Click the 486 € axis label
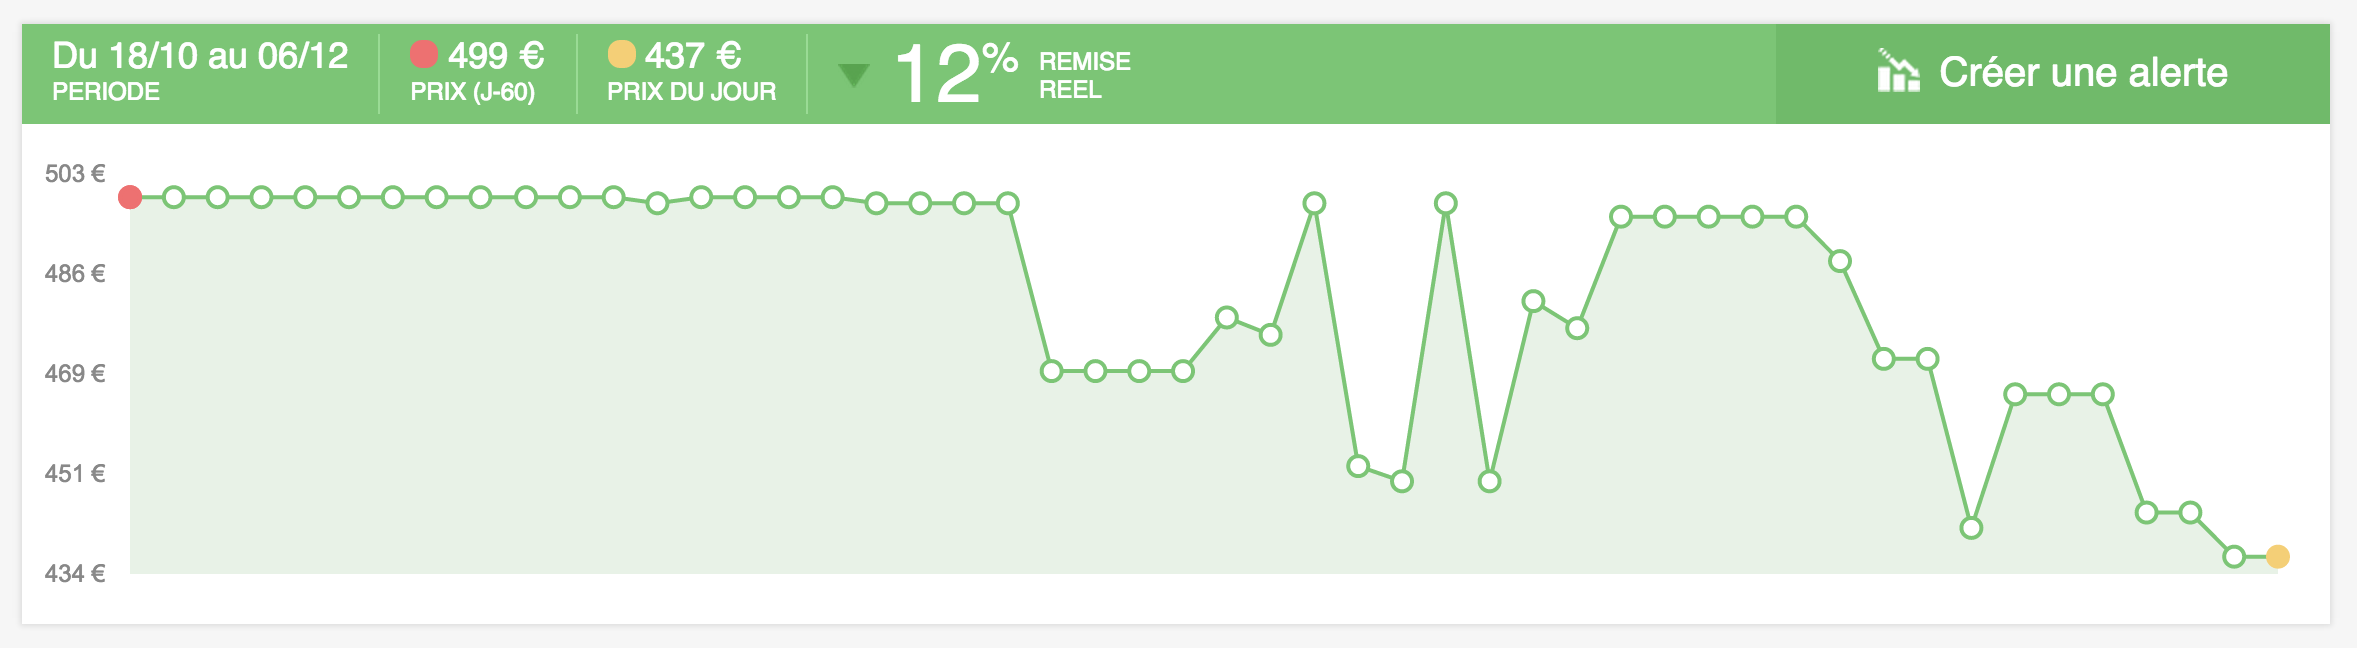2357x648 pixels. pos(74,274)
